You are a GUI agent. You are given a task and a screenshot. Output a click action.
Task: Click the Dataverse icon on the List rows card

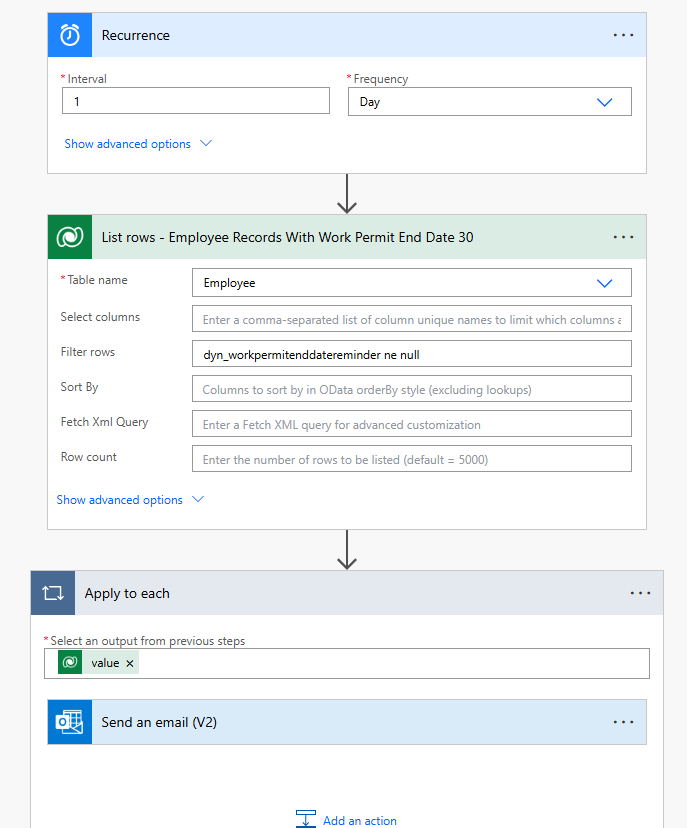point(69,237)
